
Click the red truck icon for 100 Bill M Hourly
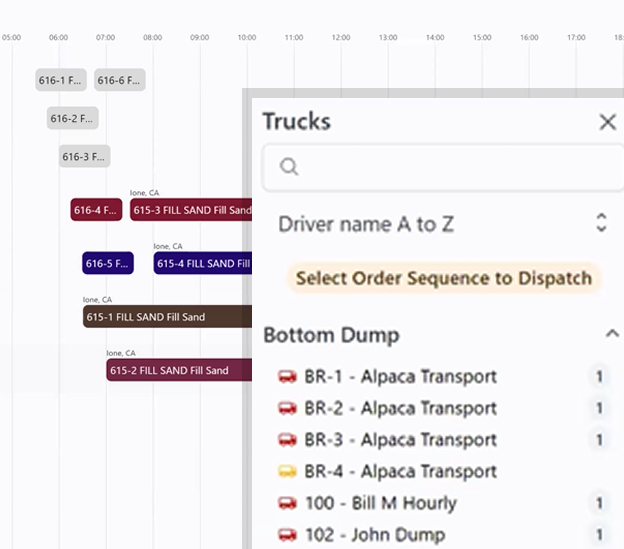287,503
